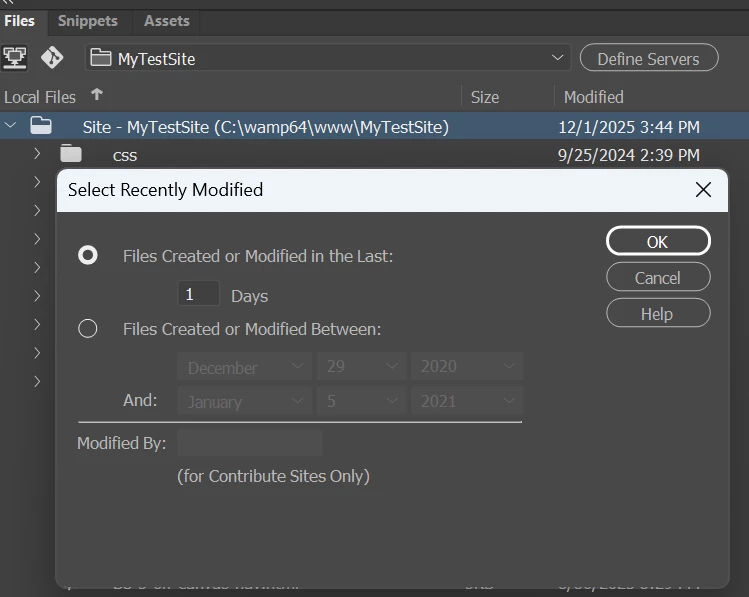
Task: Click the Select Recently Modified title text
Action: point(165,190)
